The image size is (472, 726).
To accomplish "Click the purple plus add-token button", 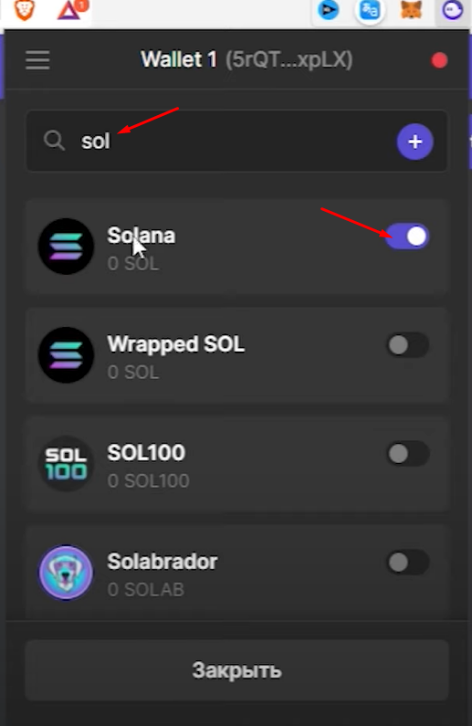I will tap(415, 141).
